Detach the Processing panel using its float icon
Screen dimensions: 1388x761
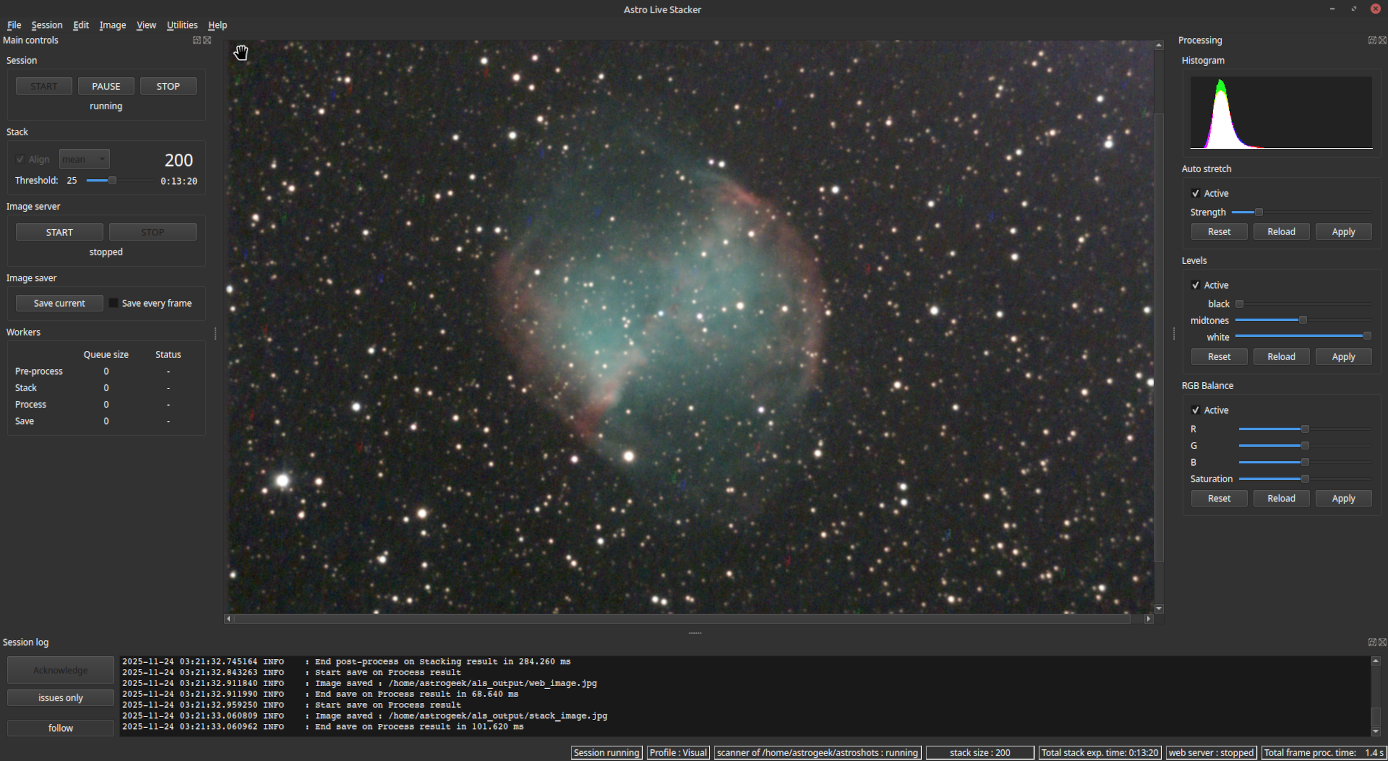1371,40
